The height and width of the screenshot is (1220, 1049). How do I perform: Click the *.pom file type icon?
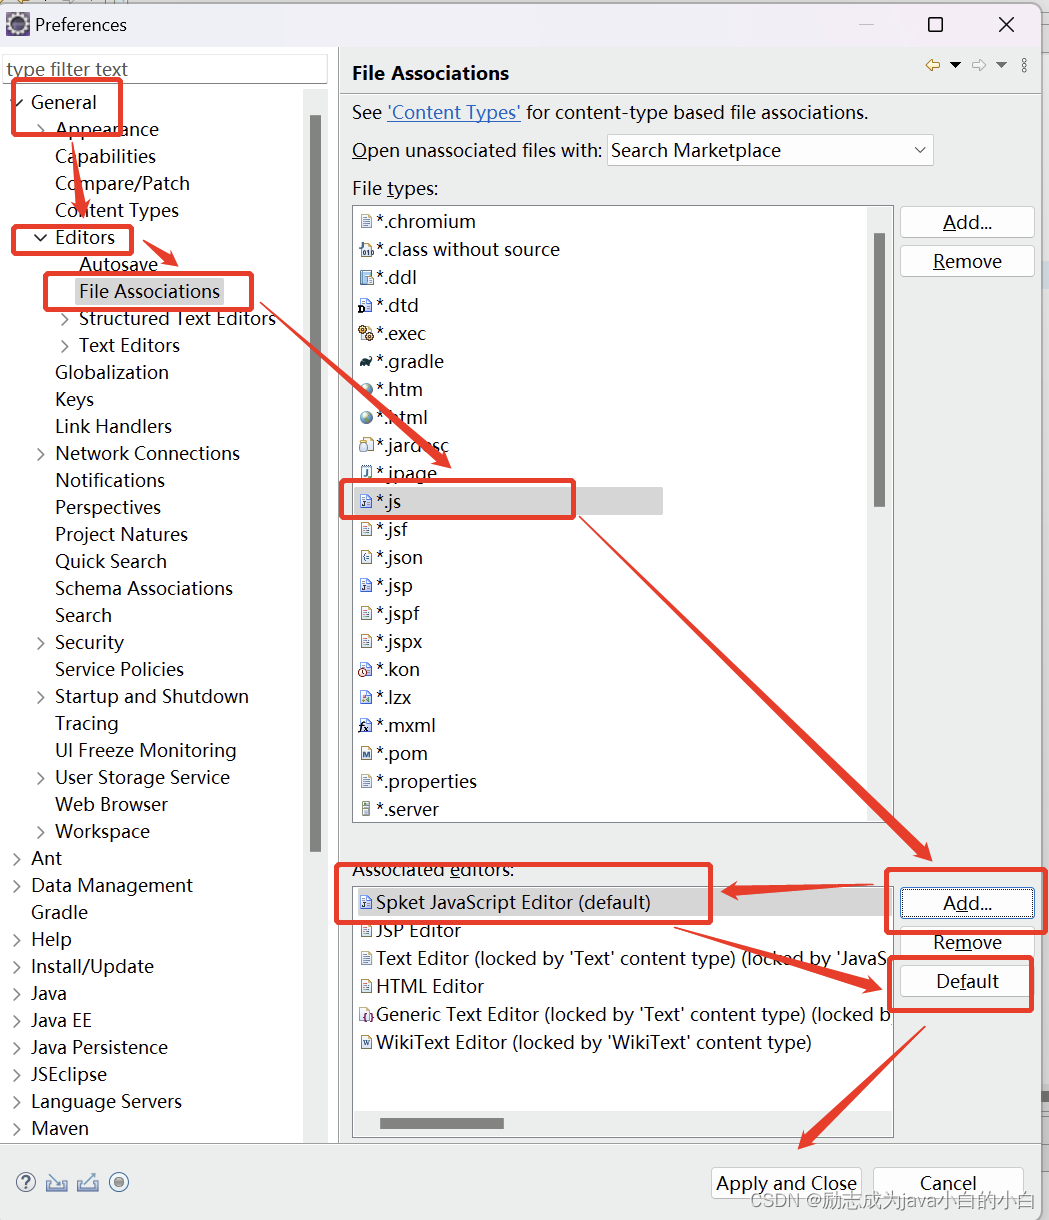point(366,754)
